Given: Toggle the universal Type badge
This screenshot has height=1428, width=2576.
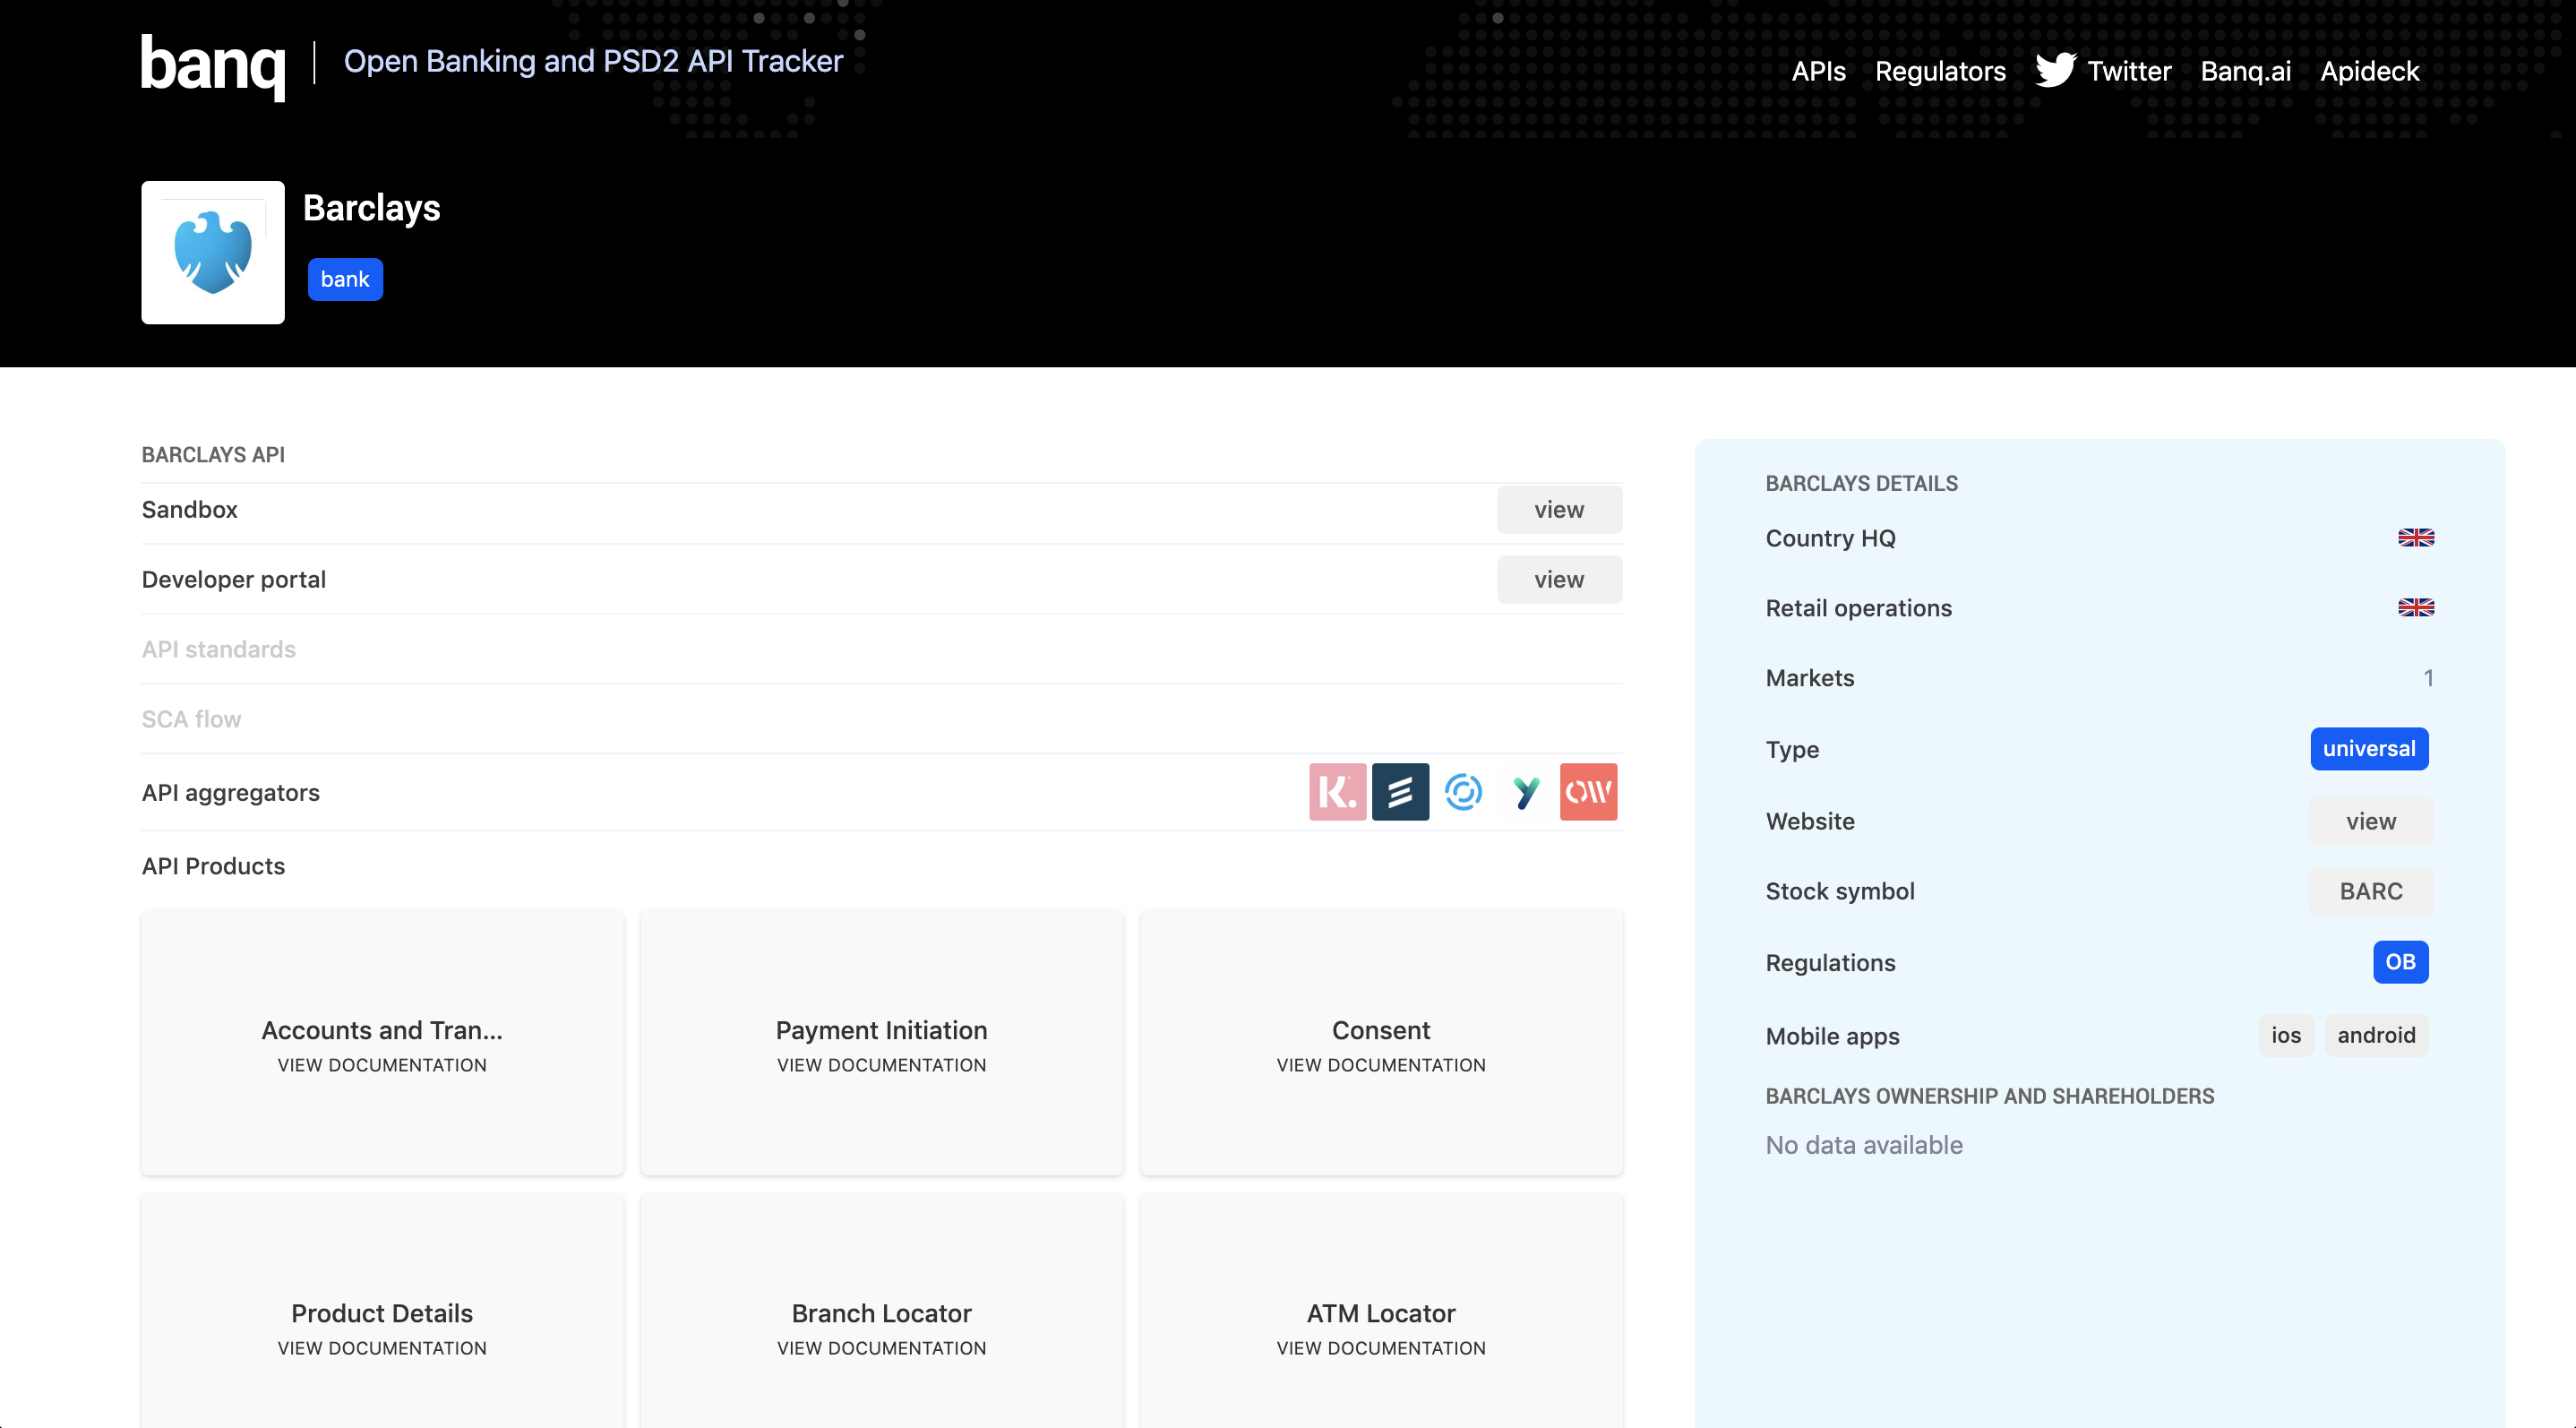Looking at the screenshot, I should [2369, 748].
